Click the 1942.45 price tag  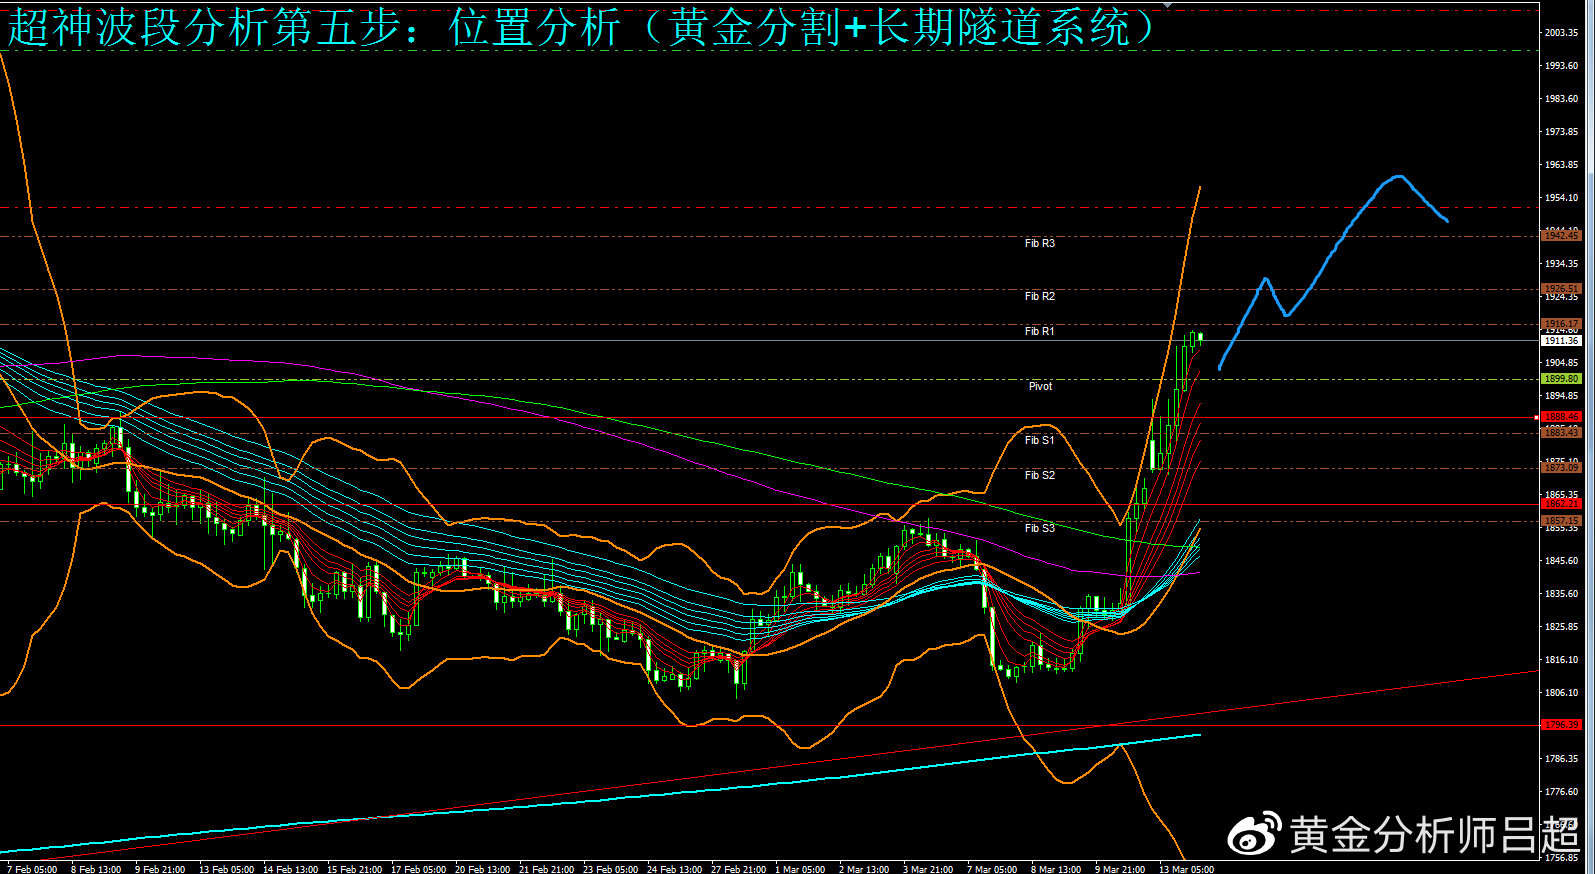[1561, 236]
